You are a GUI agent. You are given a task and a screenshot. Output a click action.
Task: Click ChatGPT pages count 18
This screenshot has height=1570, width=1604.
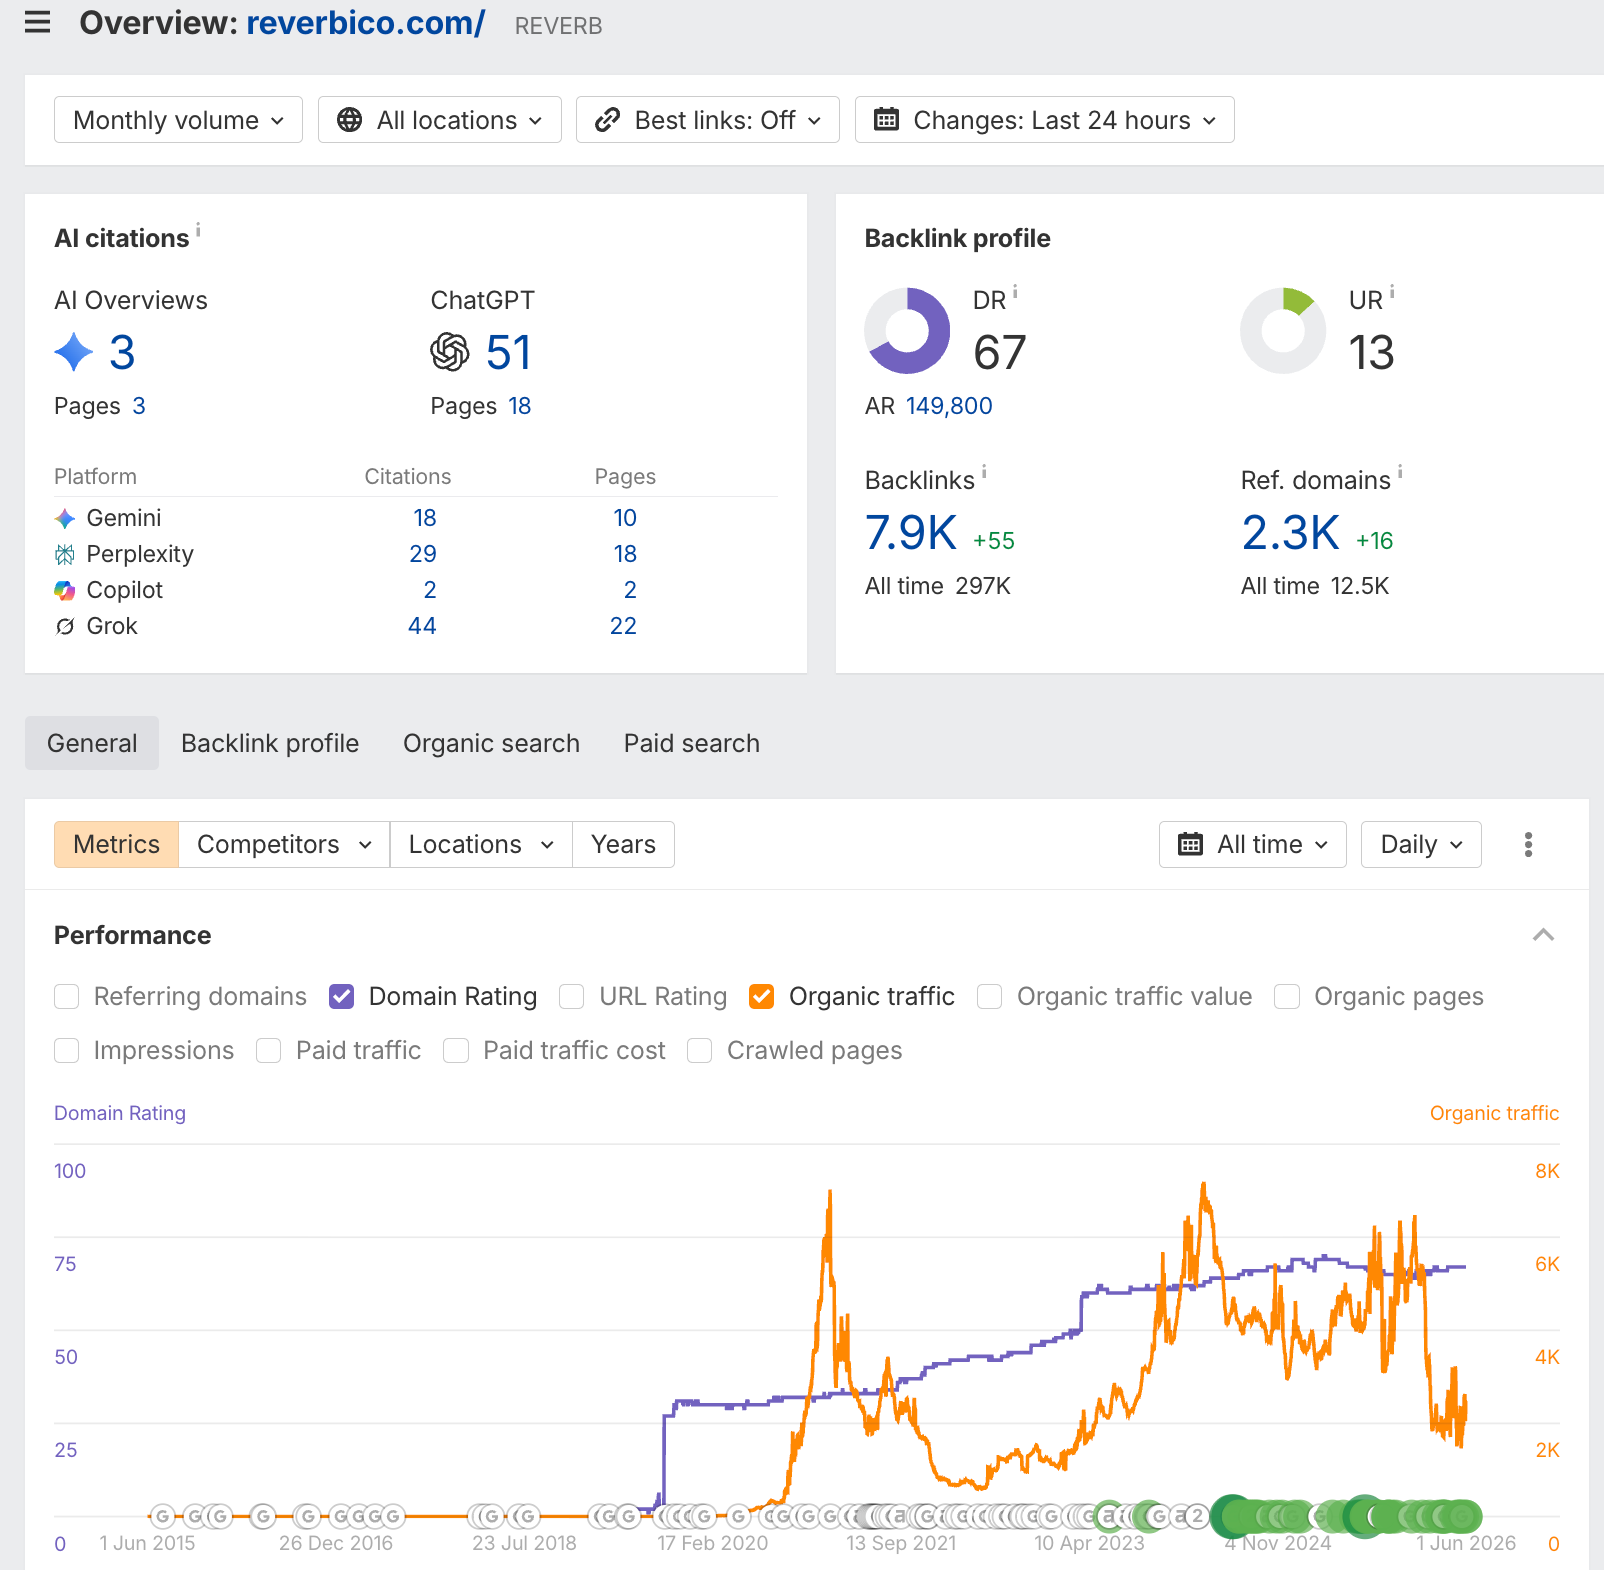point(520,406)
